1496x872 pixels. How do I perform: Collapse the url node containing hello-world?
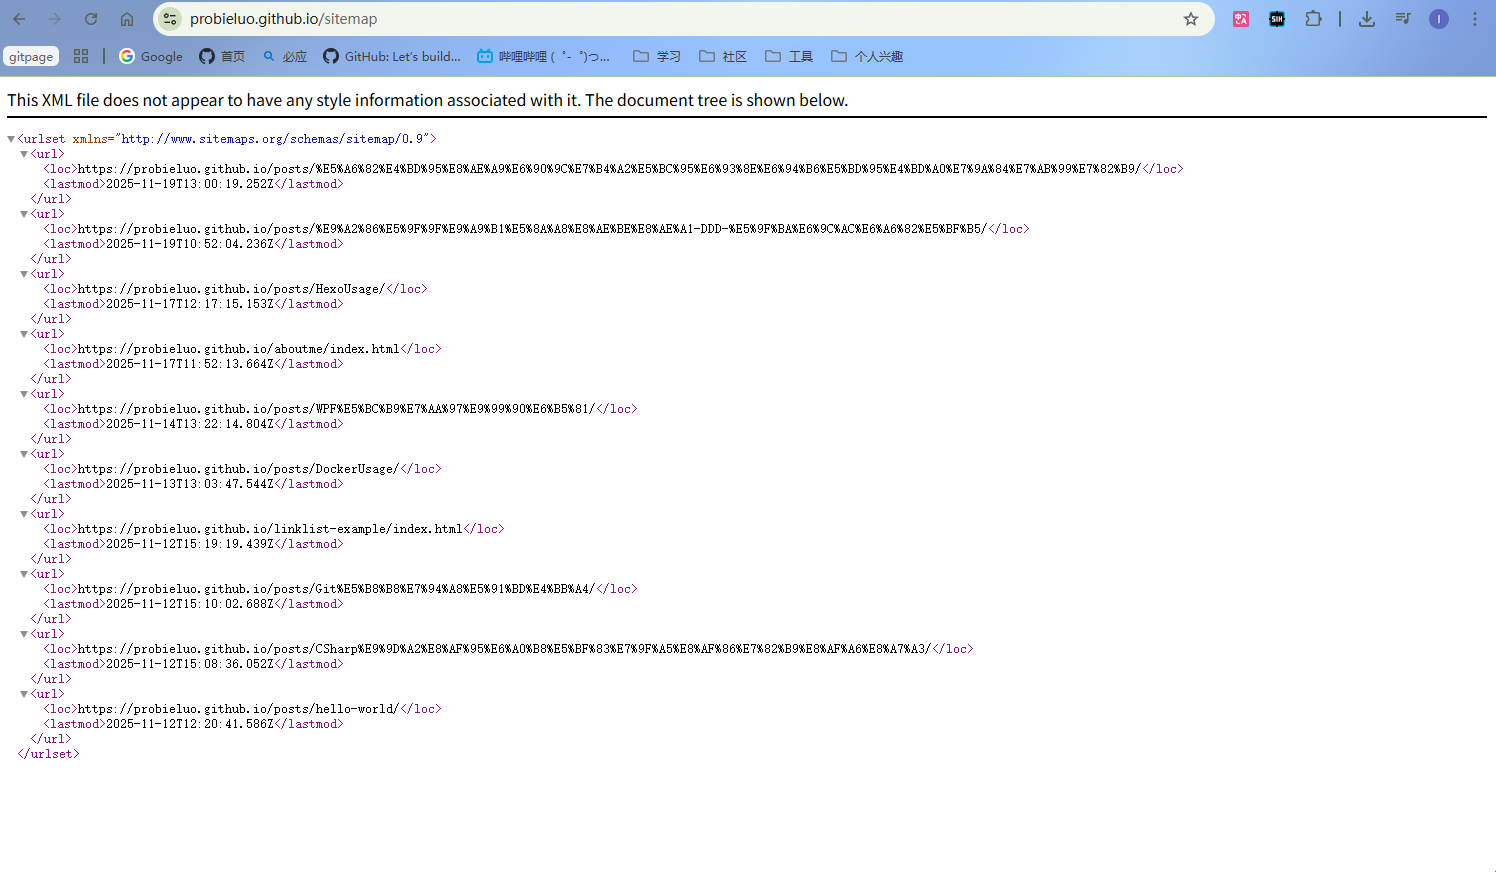click(x=24, y=694)
